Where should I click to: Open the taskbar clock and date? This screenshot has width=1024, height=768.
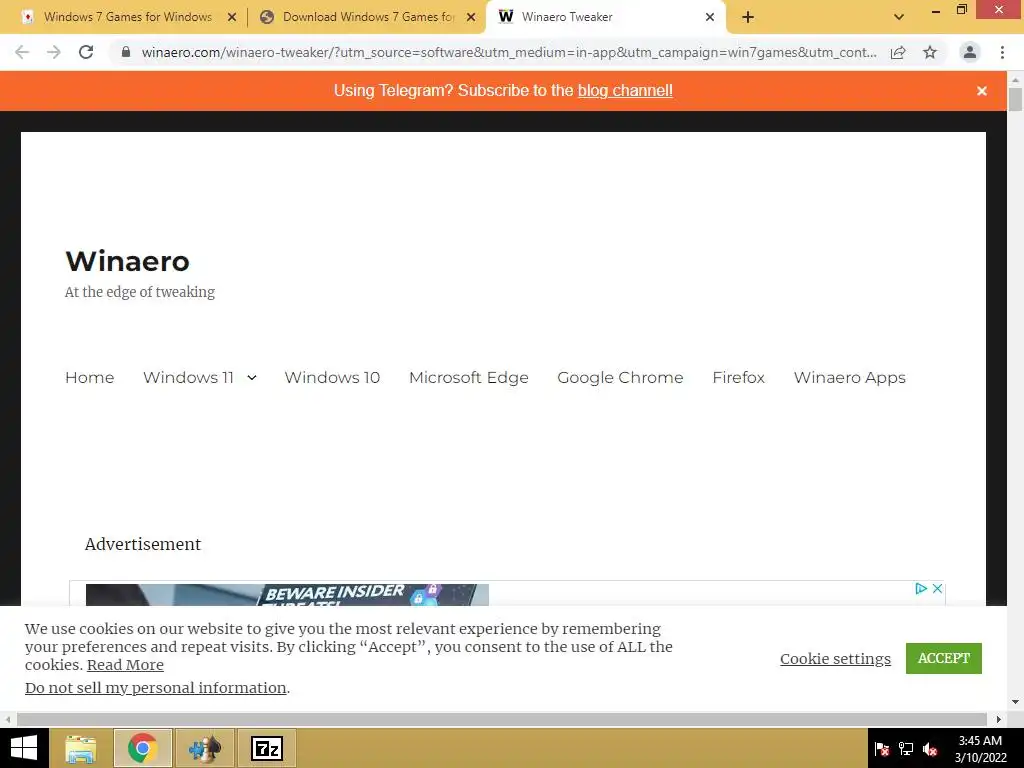click(980, 749)
